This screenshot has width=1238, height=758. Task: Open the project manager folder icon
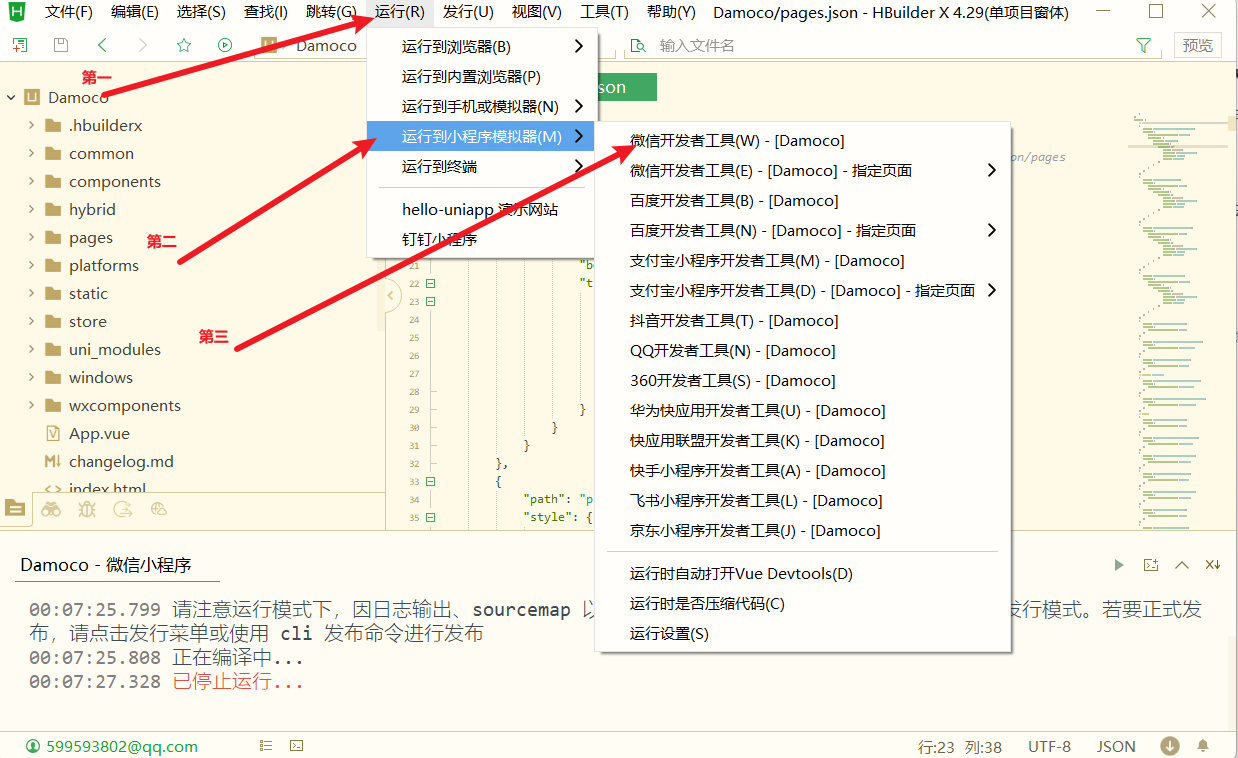click(x=15, y=509)
